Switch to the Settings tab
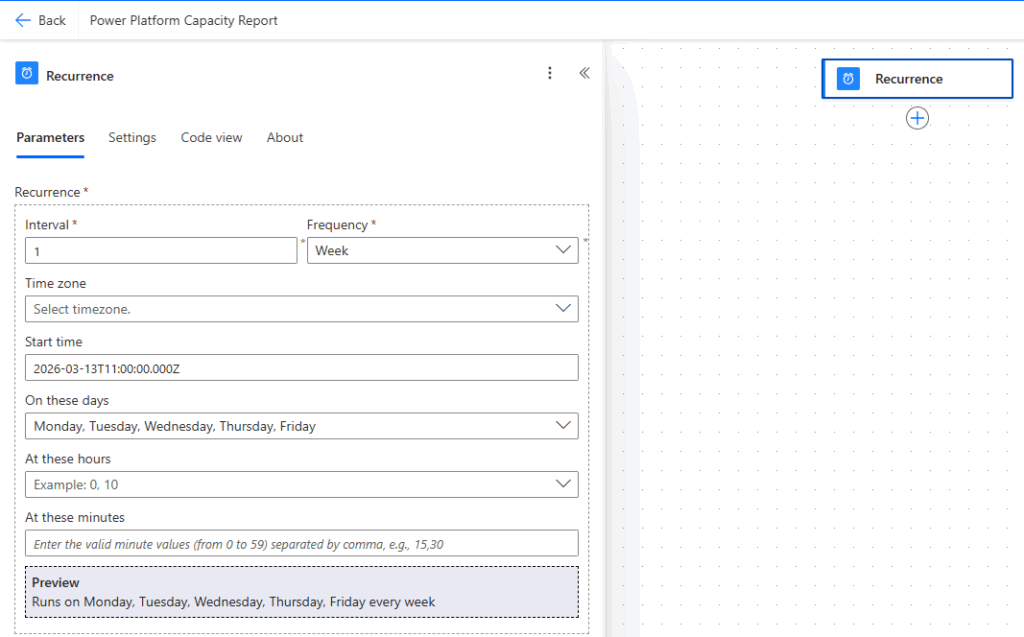 tap(132, 138)
